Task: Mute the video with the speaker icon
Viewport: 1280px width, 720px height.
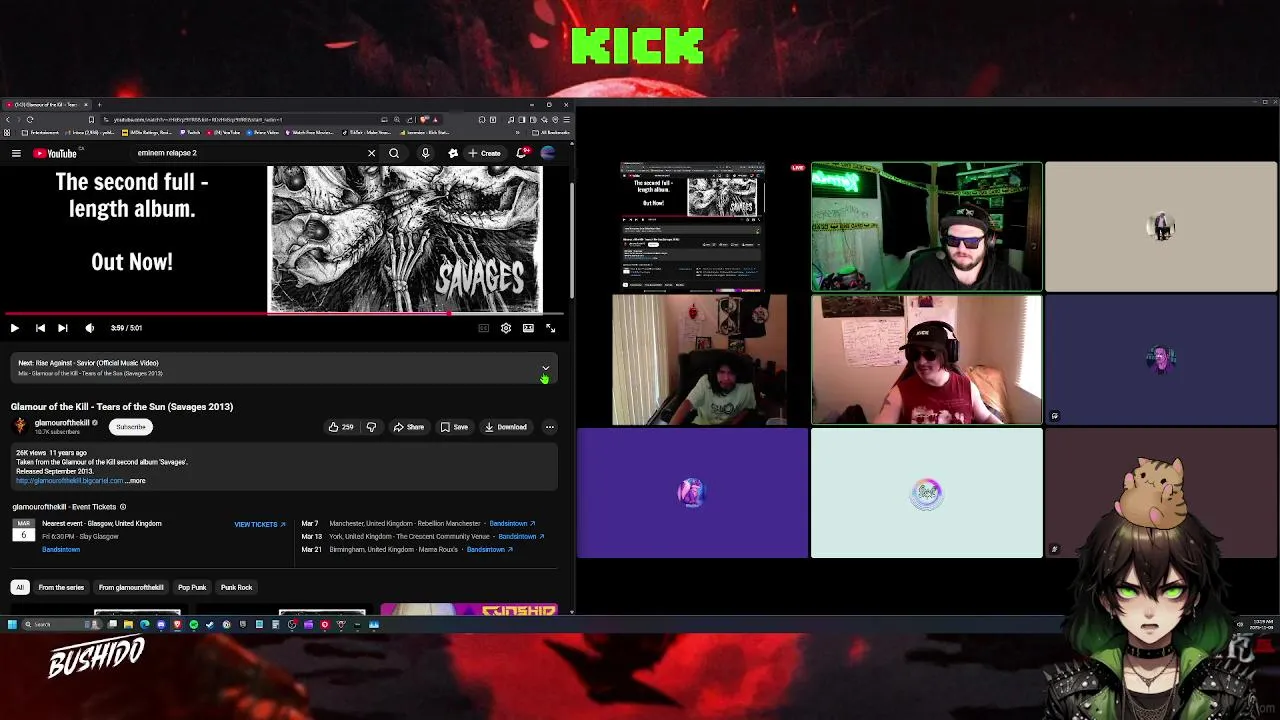Action: point(89,328)
